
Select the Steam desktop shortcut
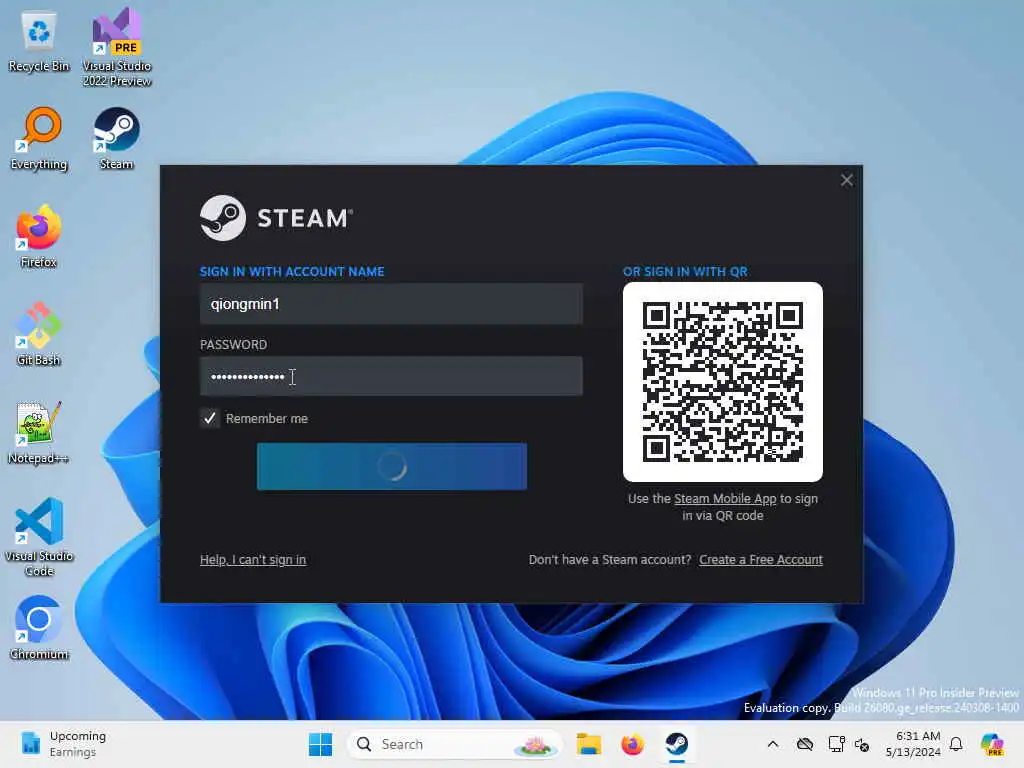116,138
